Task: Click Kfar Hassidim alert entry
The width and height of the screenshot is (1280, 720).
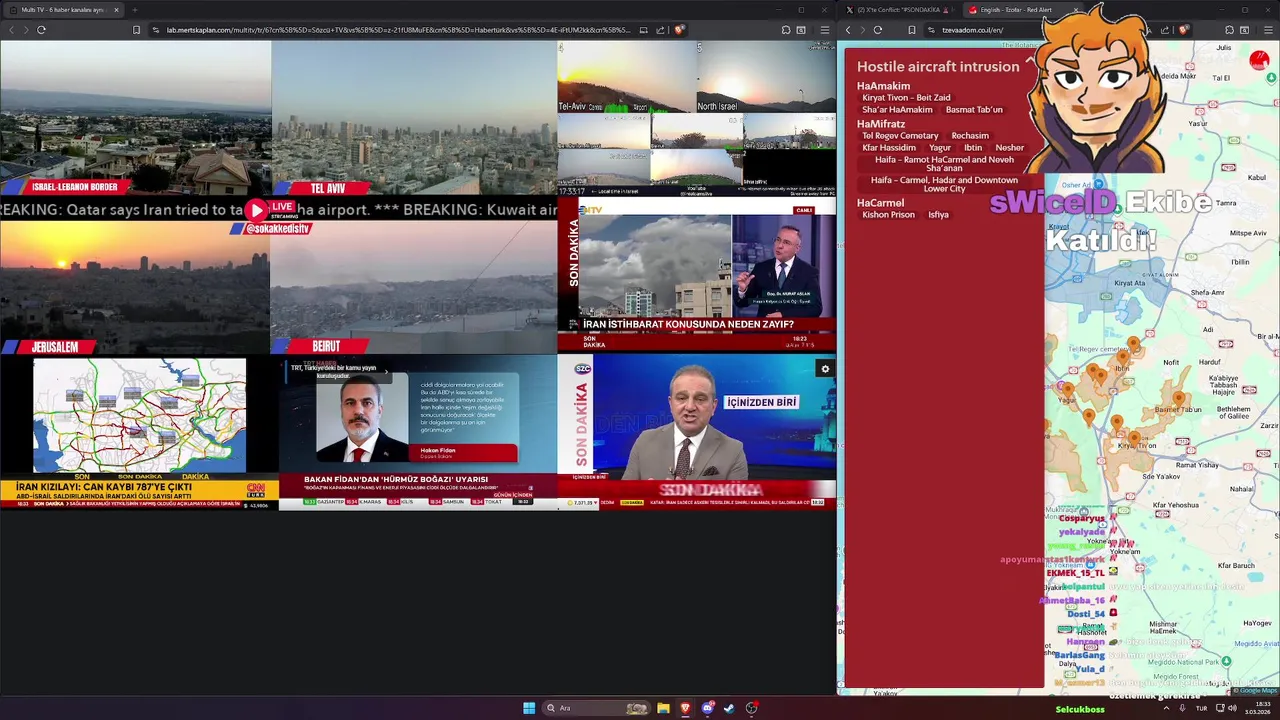Action: coord(889,148)
